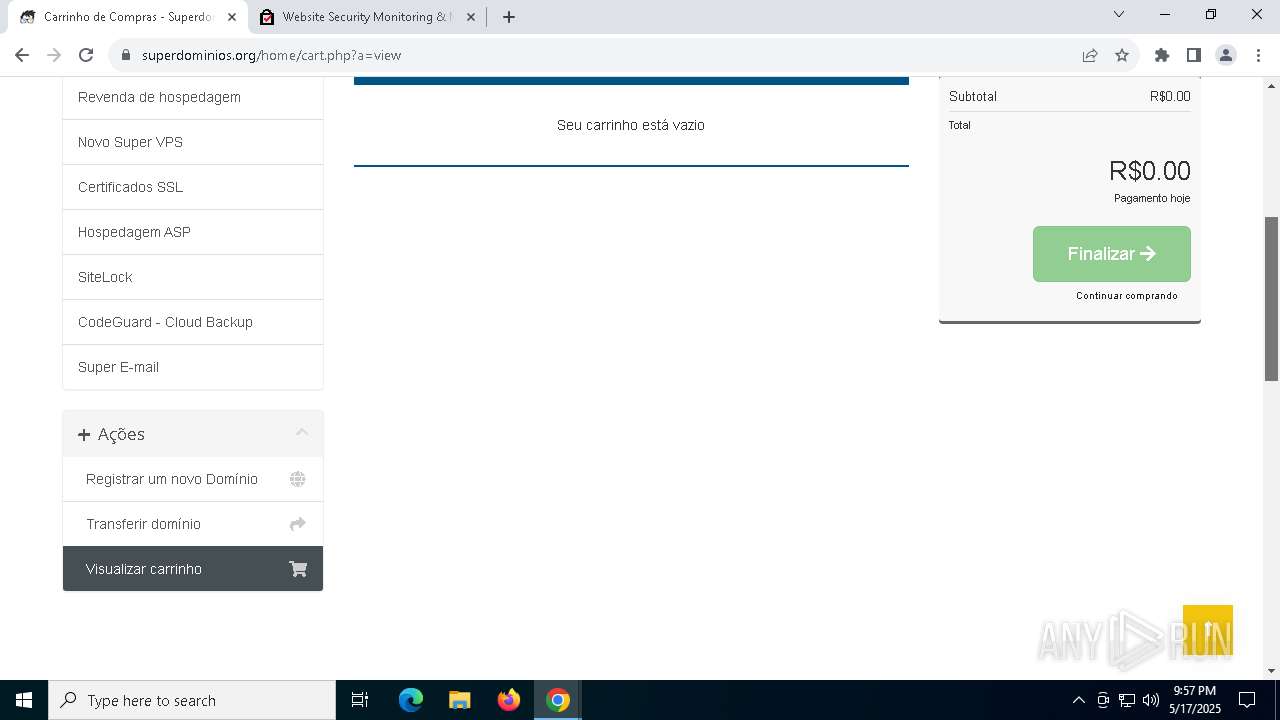Click the Chrome icon in the taskbar
Viewport: 1280px width, 720px height.
tap(558, 700)
